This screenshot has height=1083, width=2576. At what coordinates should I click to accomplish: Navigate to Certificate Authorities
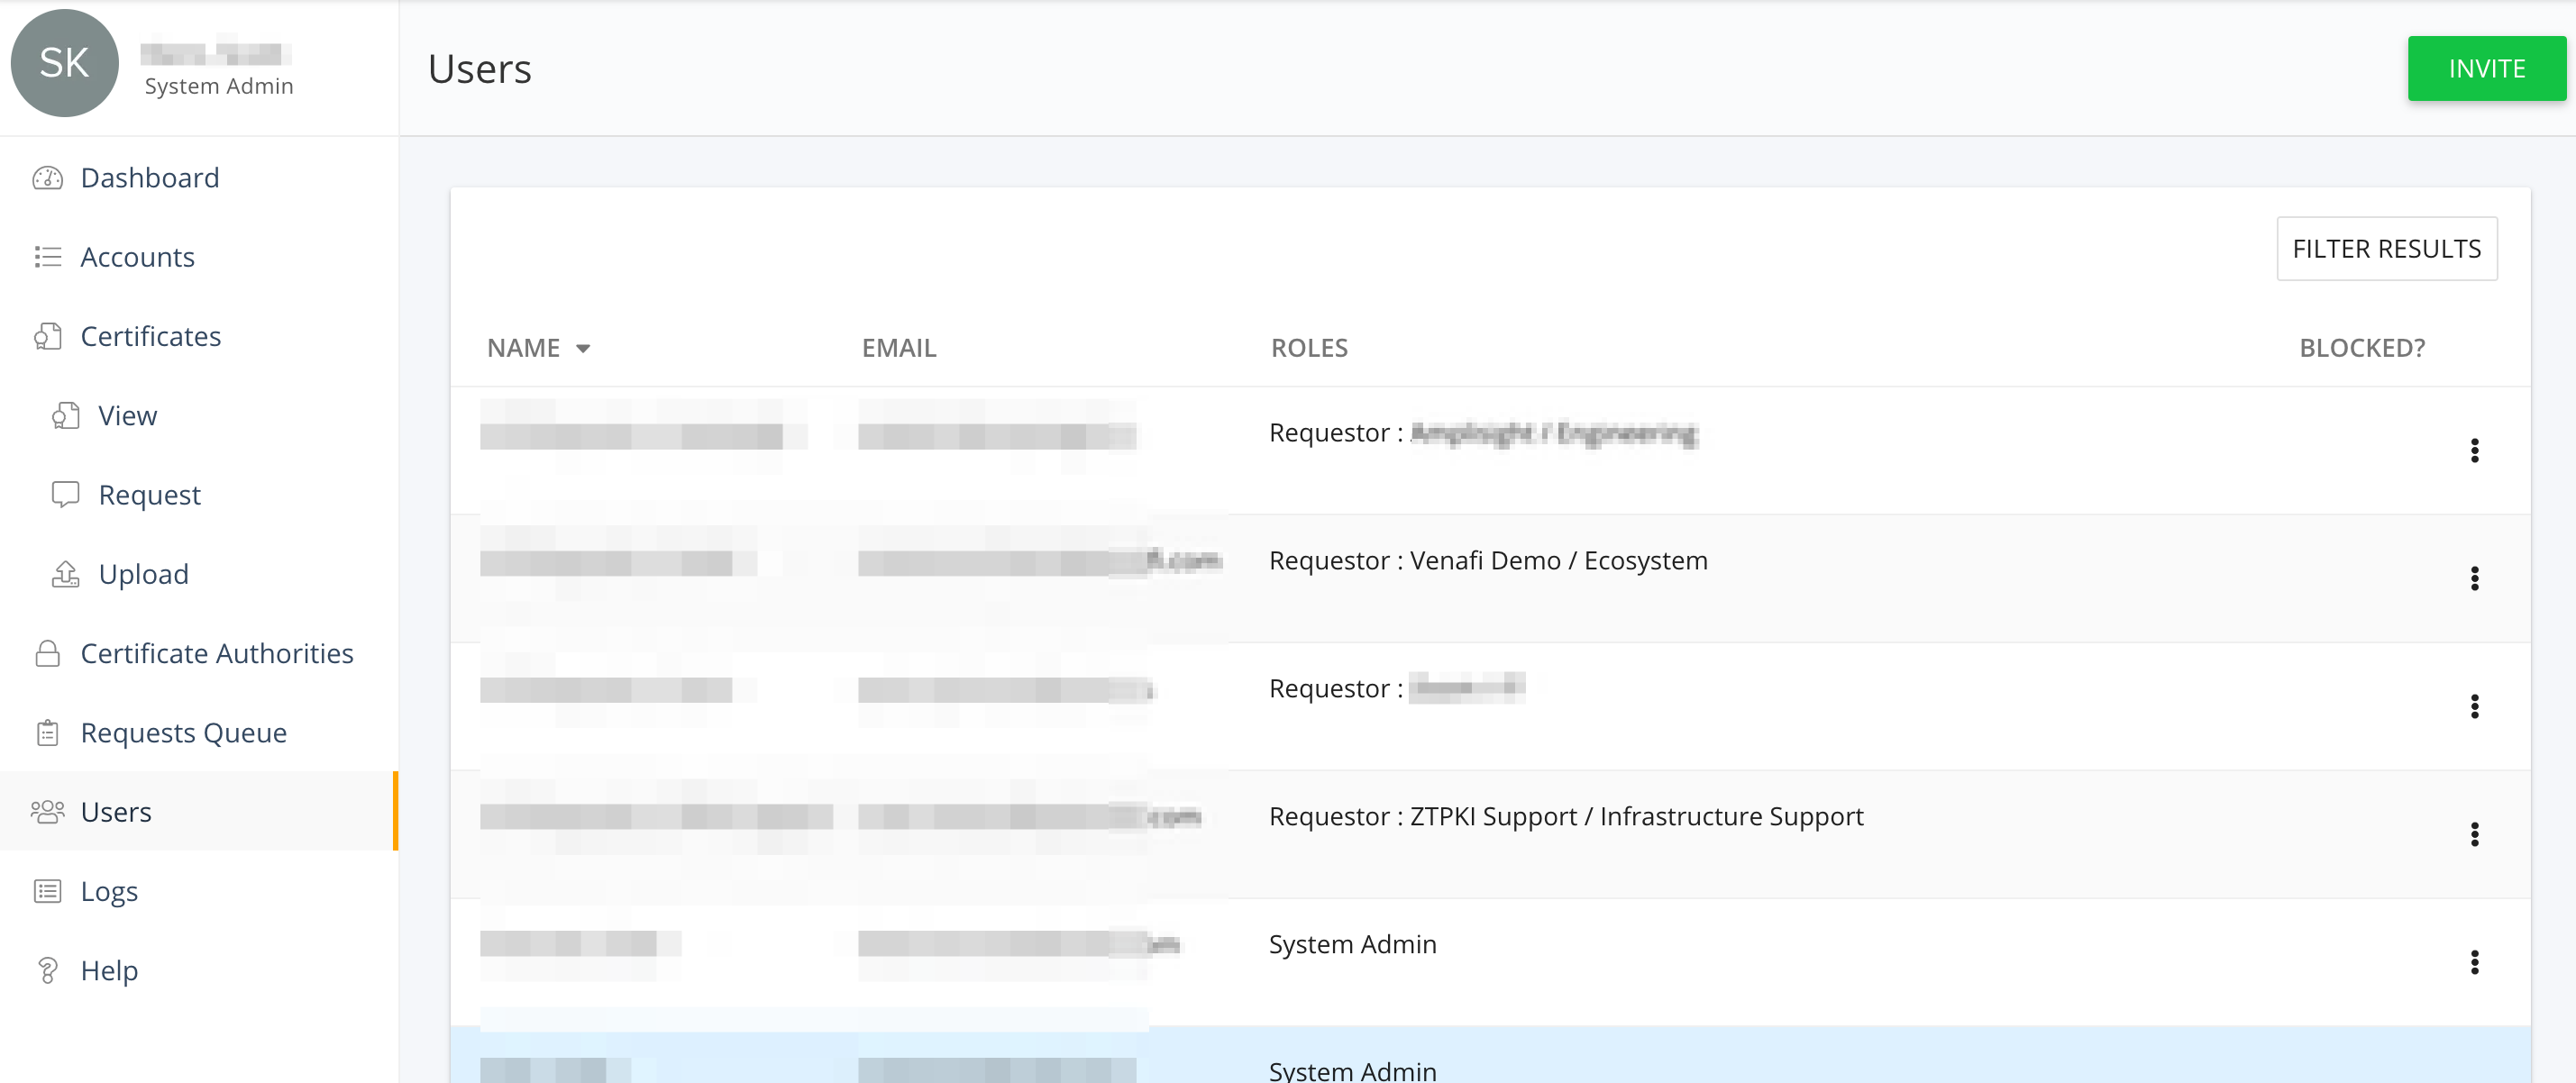[x=199, y=653]
